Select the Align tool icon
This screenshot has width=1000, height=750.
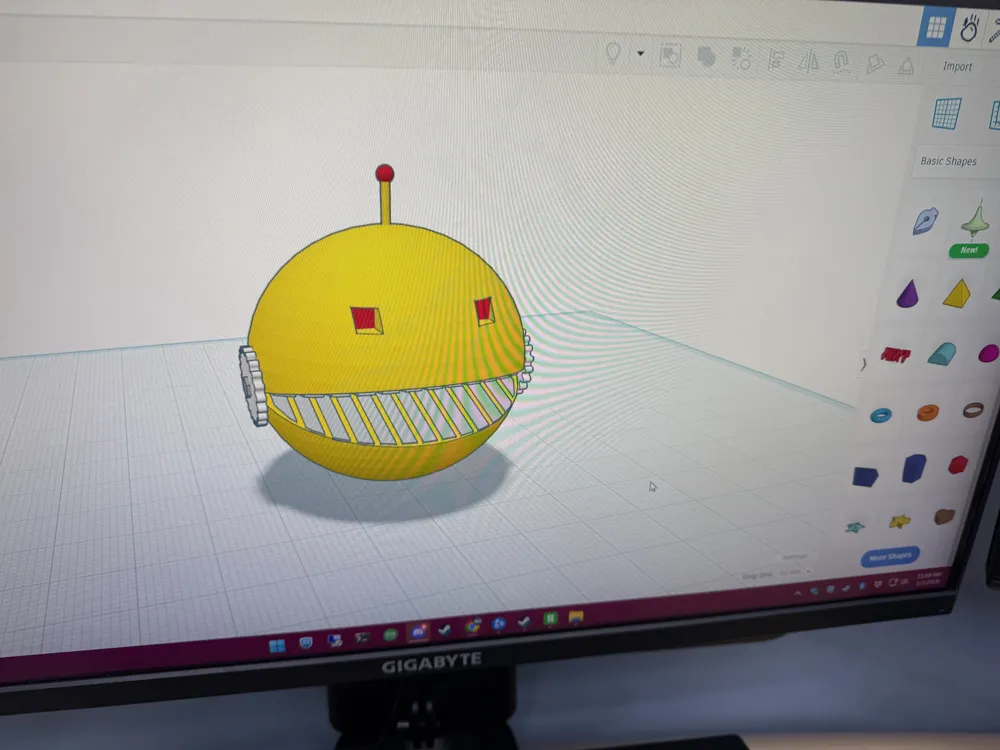point(776,61)
